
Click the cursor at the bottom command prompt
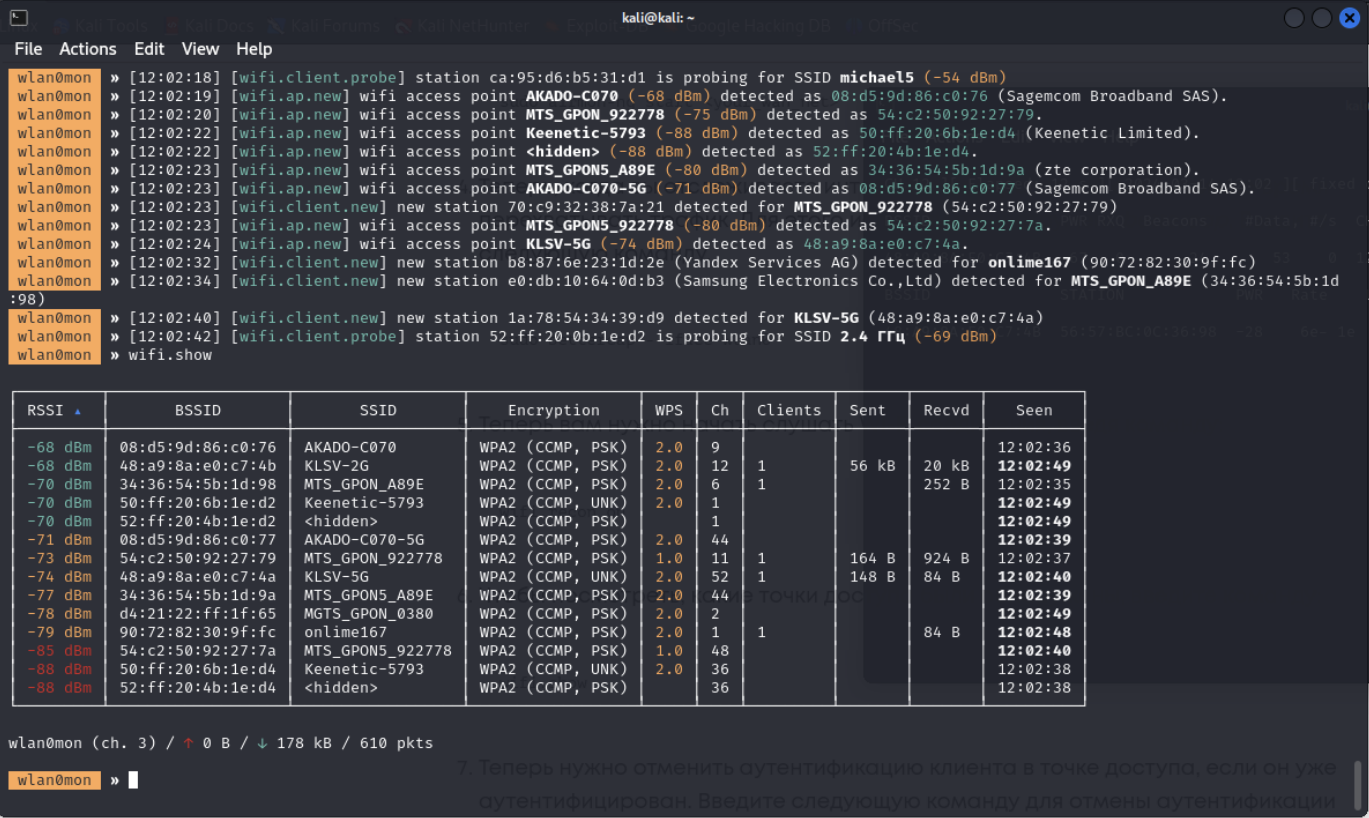click(133, 780)
